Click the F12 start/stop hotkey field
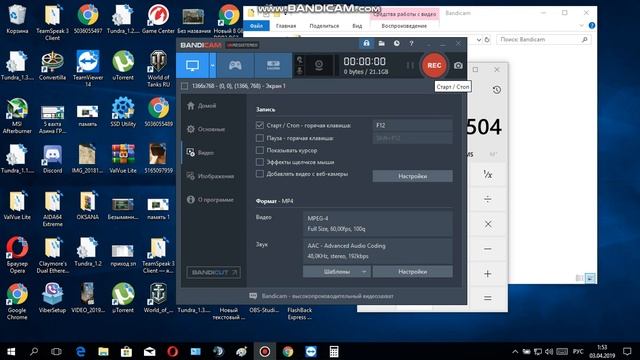 pyautogui.click(x=413, y=125)
